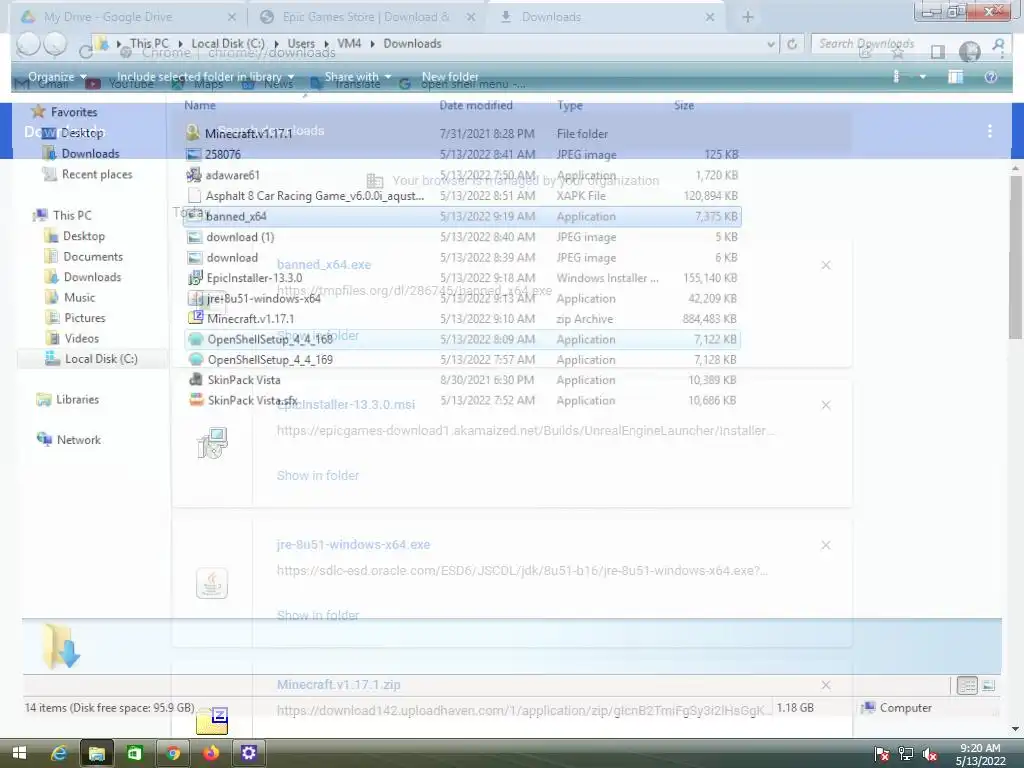Open a new Chrome tab

(748, 17)
